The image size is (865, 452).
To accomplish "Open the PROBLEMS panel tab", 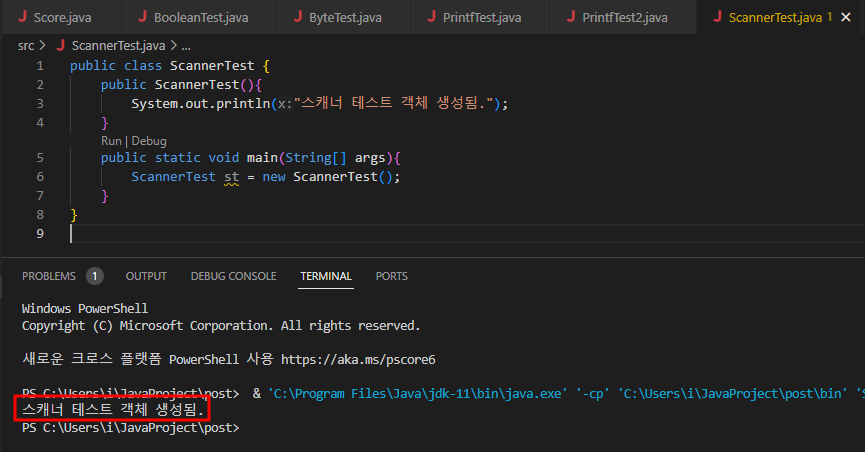I will pos(49,276).
